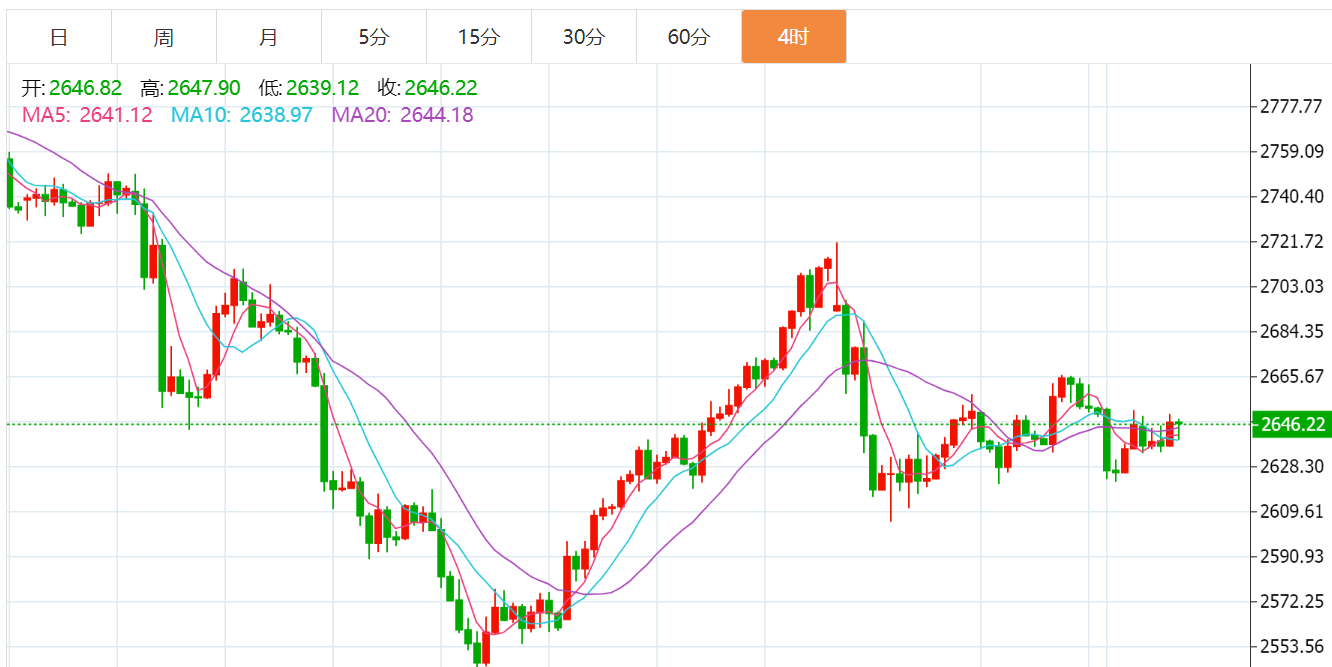Click the close price readout 收:2646.22

pos(427,88)
